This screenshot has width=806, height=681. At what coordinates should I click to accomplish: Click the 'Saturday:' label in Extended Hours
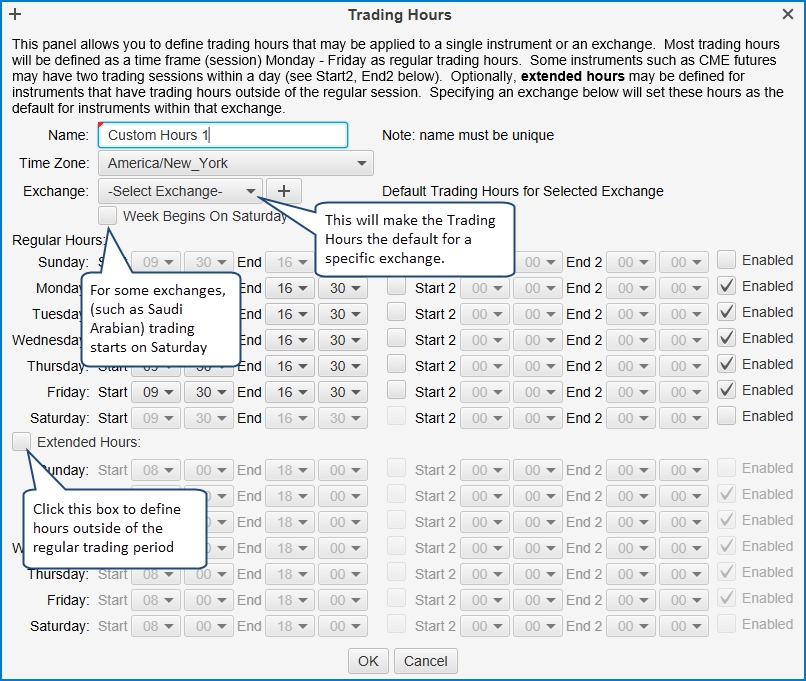click(x=60, y=626)
